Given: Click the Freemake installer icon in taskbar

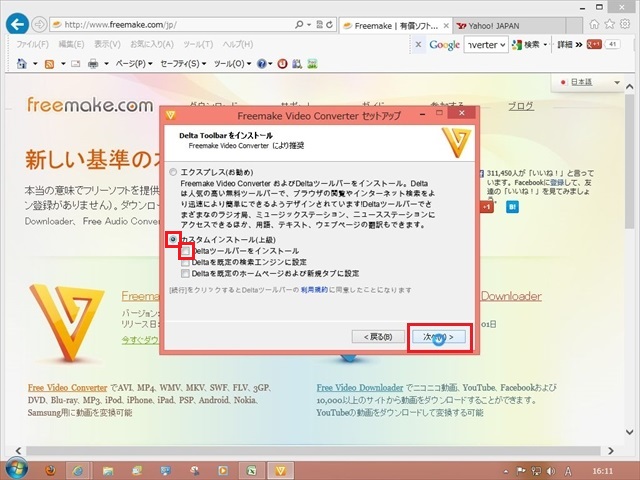Looking at the screenshot, I should pyautogui.click(x=282, y=469).
